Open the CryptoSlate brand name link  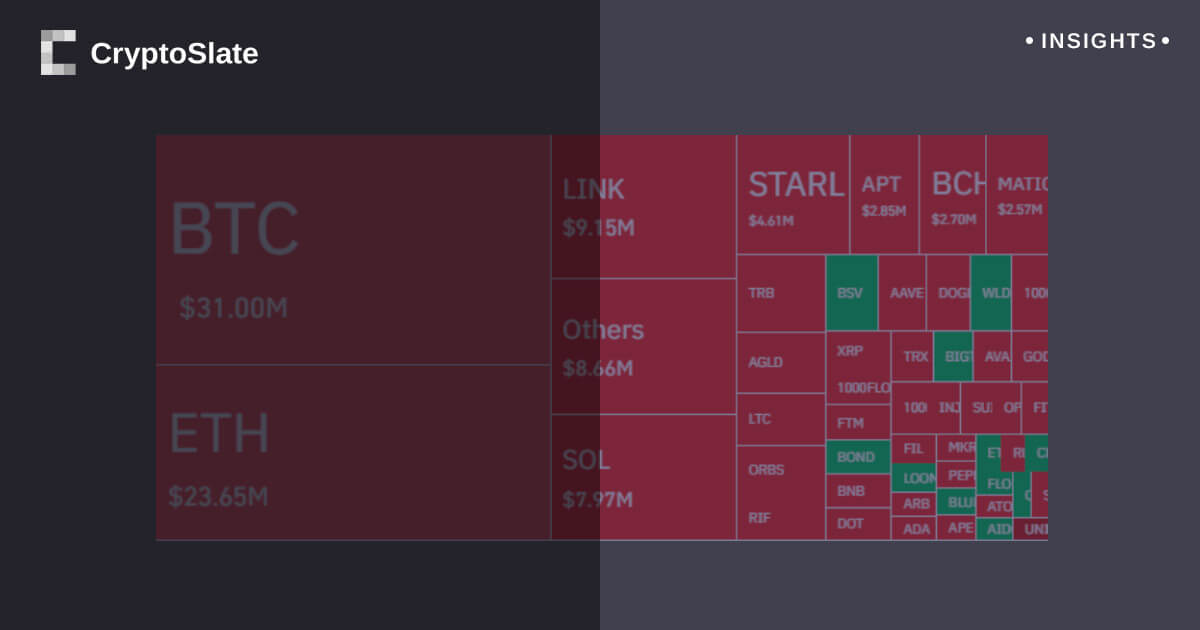coord(174,54)
